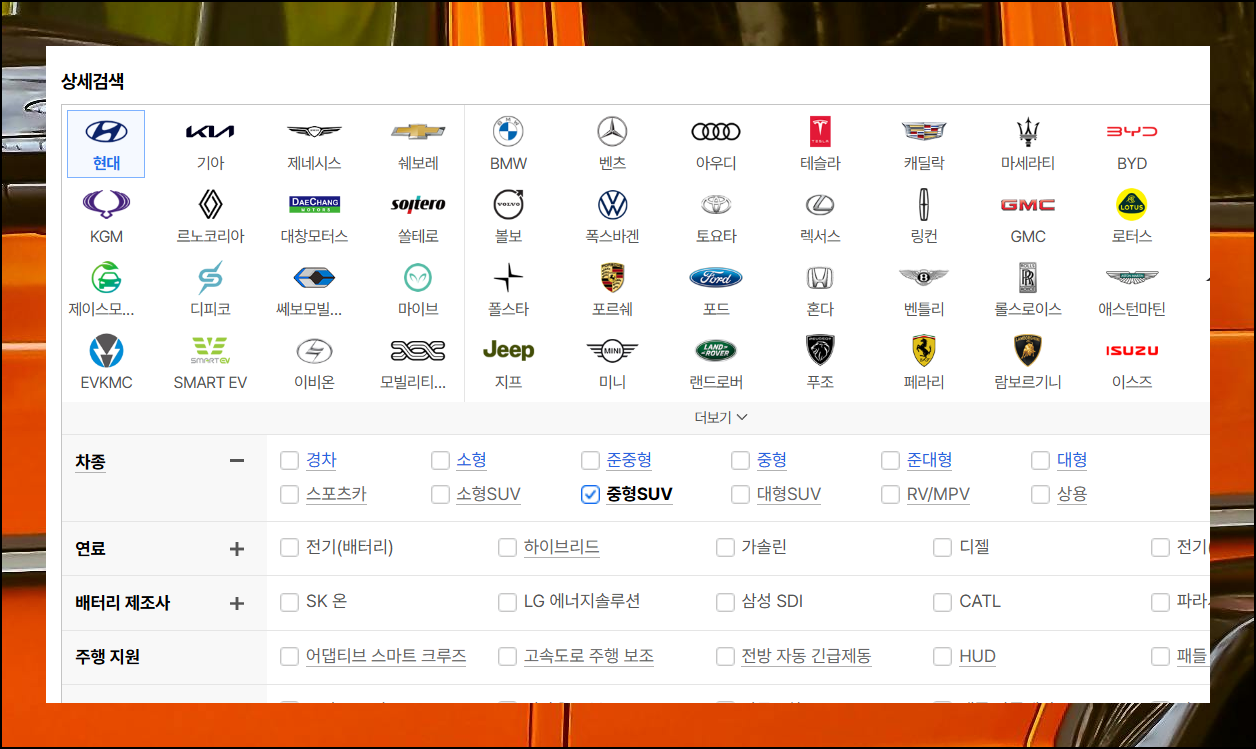Expand more brands with 더보기

coord(721,418)
